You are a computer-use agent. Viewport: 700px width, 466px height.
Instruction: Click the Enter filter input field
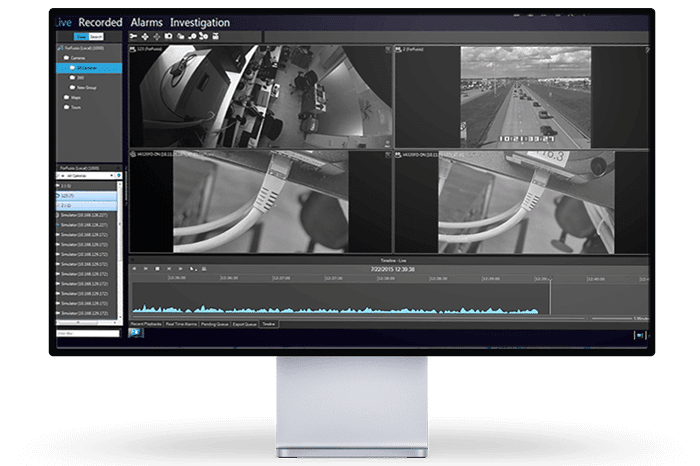click(88, 333)
